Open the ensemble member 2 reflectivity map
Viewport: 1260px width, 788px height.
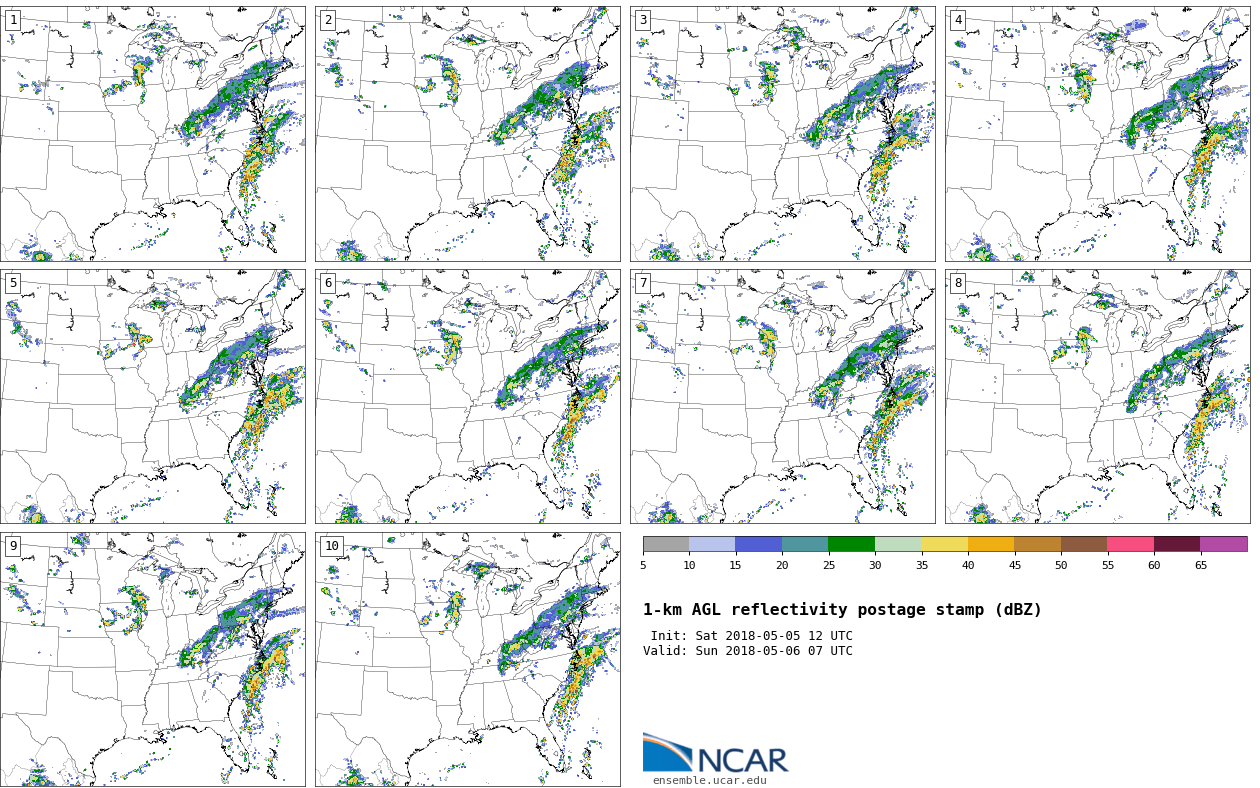coord(467,134)
